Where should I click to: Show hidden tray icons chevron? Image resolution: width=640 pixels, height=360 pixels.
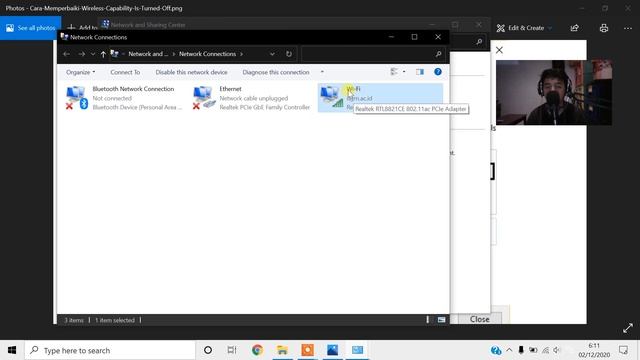(x=509, y=350)
